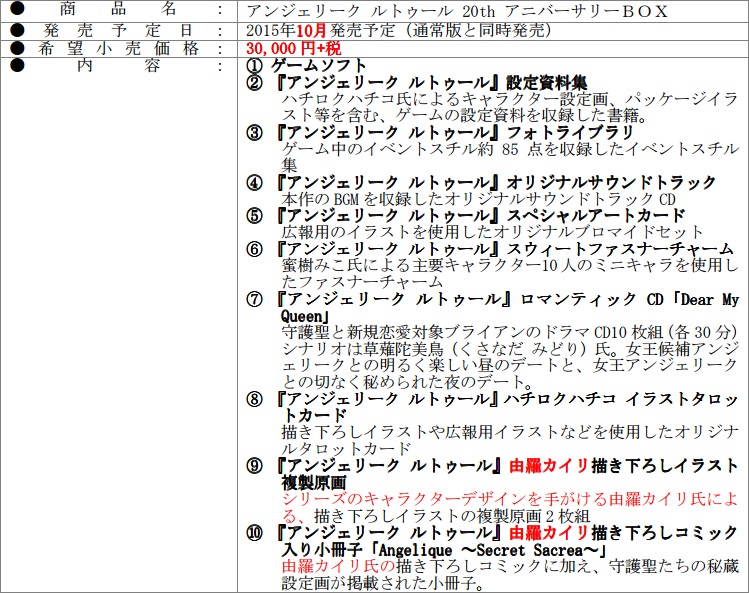Click the との切なく秘められた夜のデート line
Screen dimensions: 749x593
coord(407,382)
